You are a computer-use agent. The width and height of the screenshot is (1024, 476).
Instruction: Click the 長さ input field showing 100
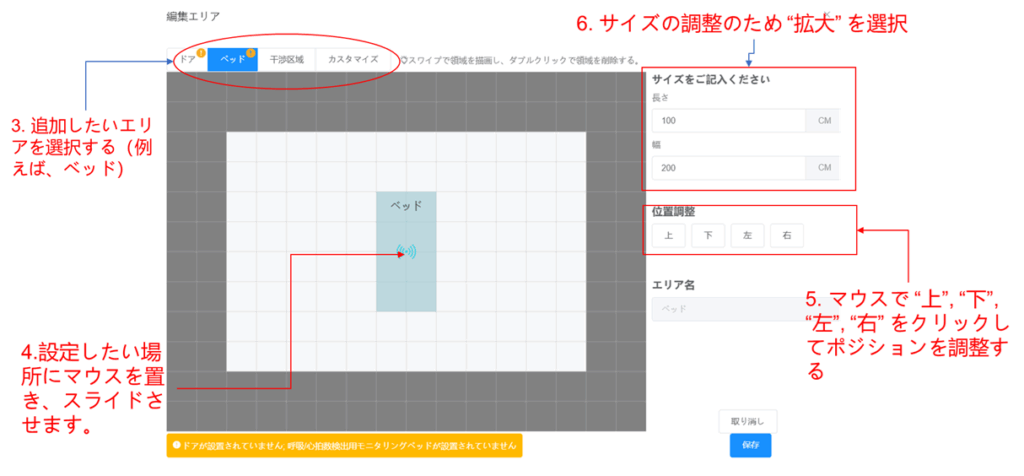click(728, 121)
